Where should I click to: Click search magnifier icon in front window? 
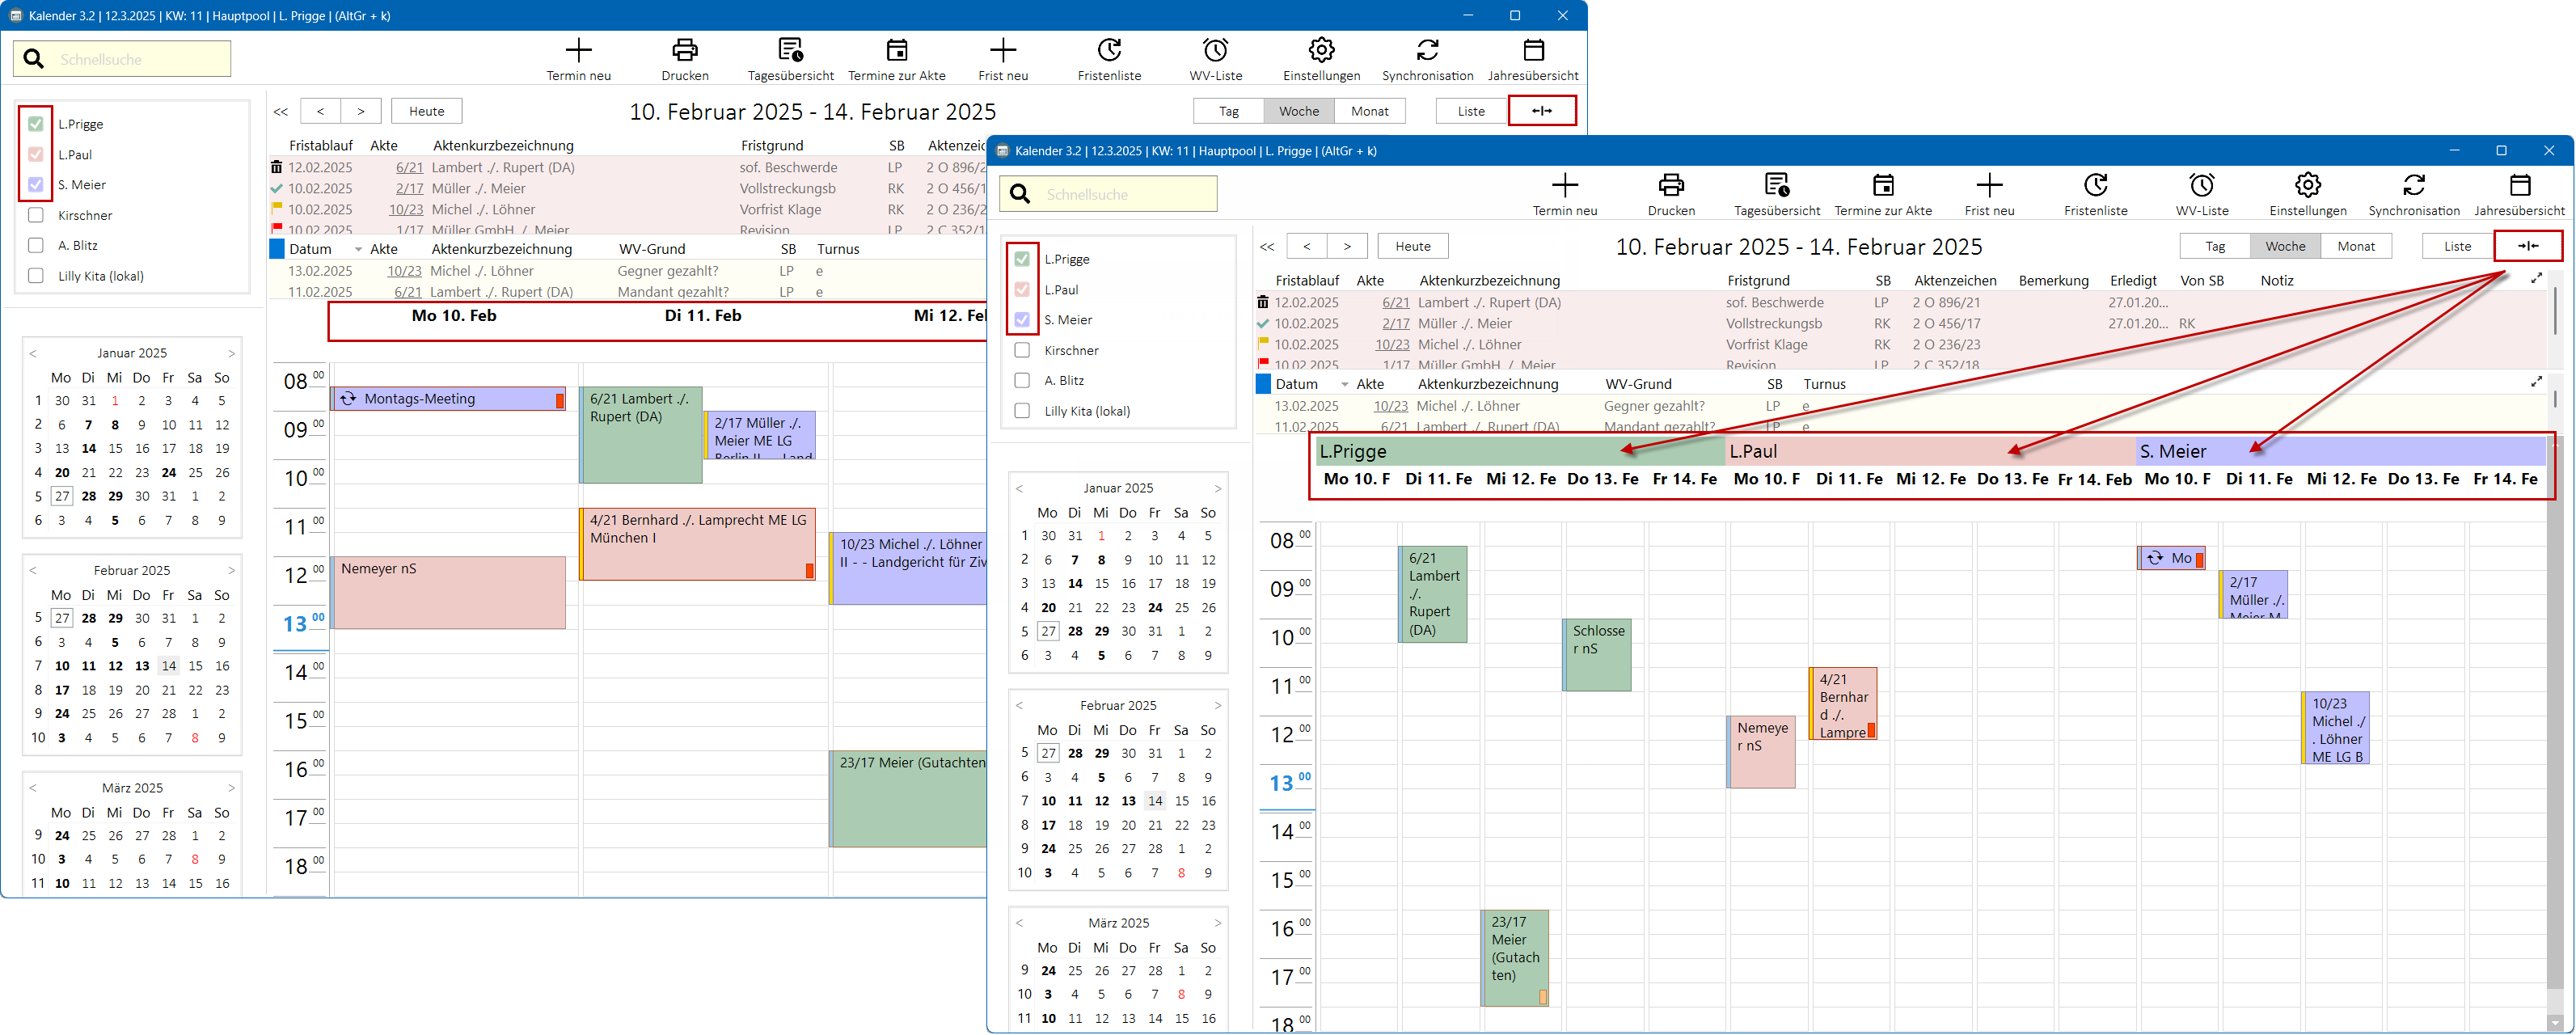1020,194
